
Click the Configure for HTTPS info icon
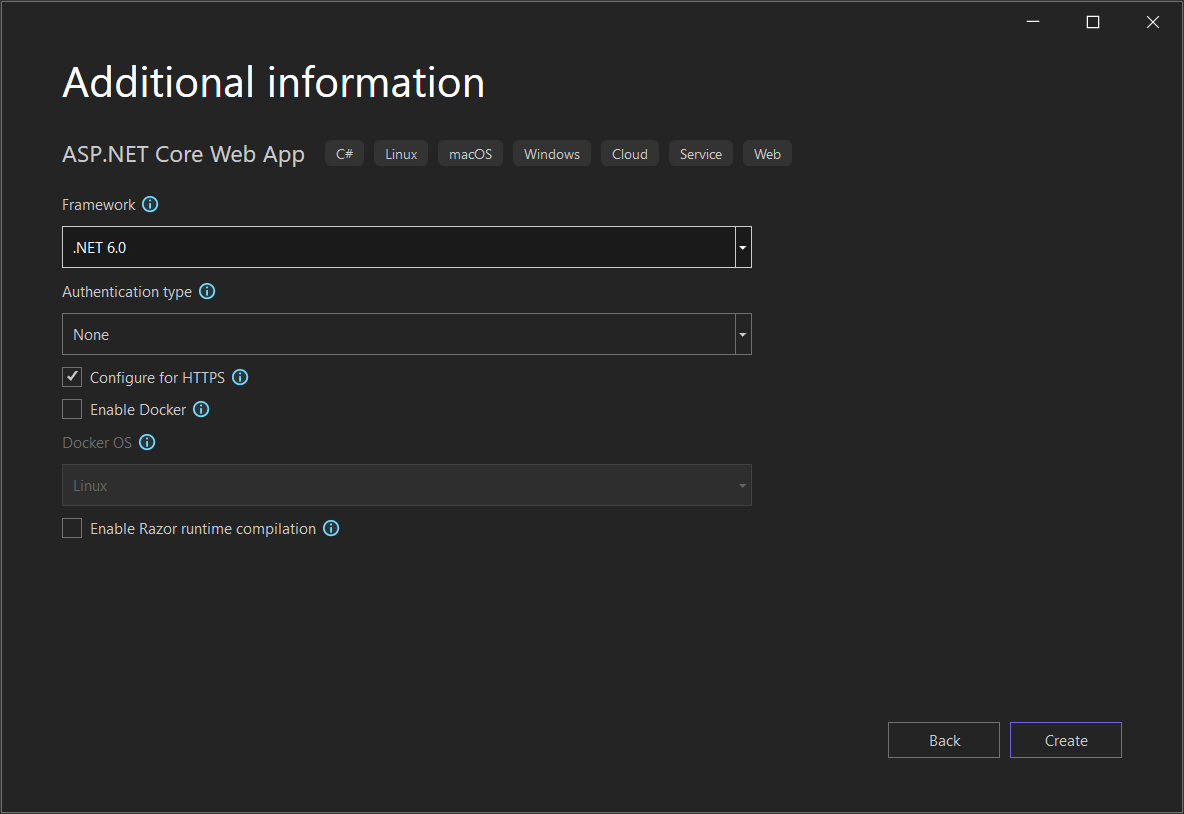coord(240,378)
